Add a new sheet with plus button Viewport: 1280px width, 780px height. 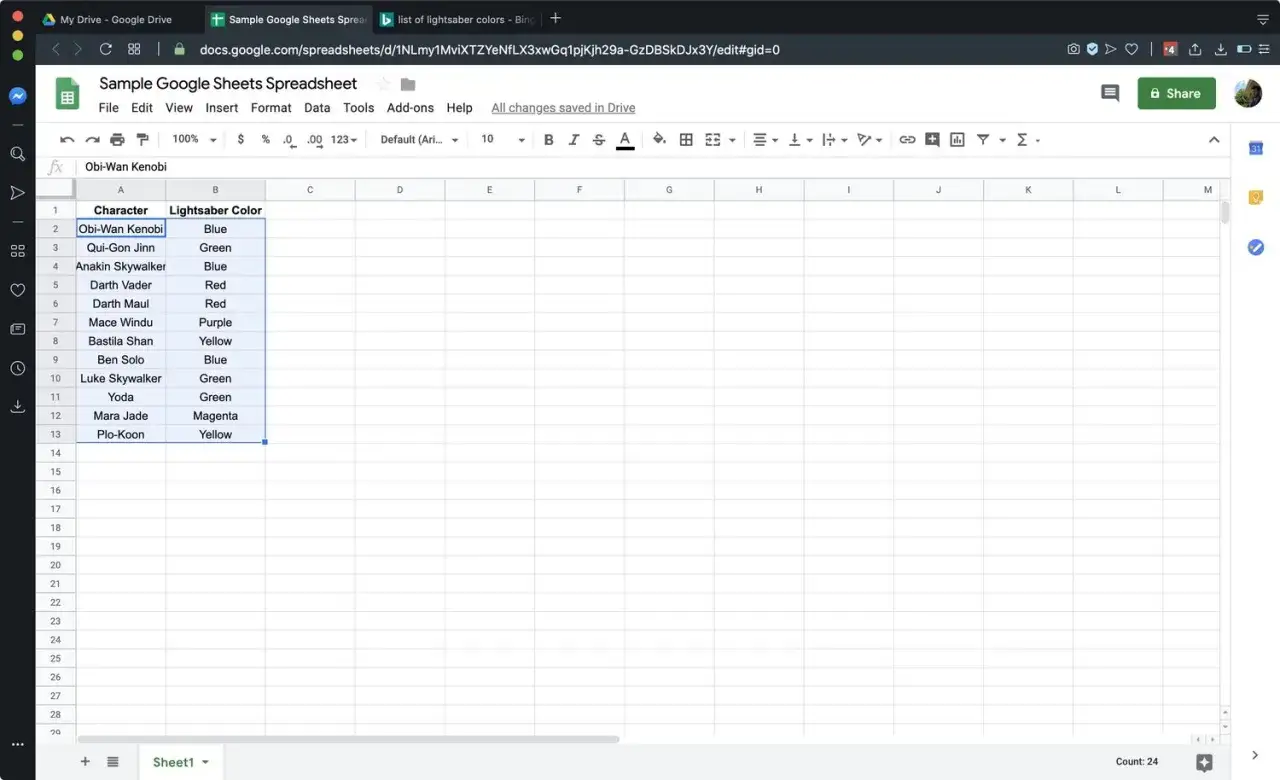point(85,762)
